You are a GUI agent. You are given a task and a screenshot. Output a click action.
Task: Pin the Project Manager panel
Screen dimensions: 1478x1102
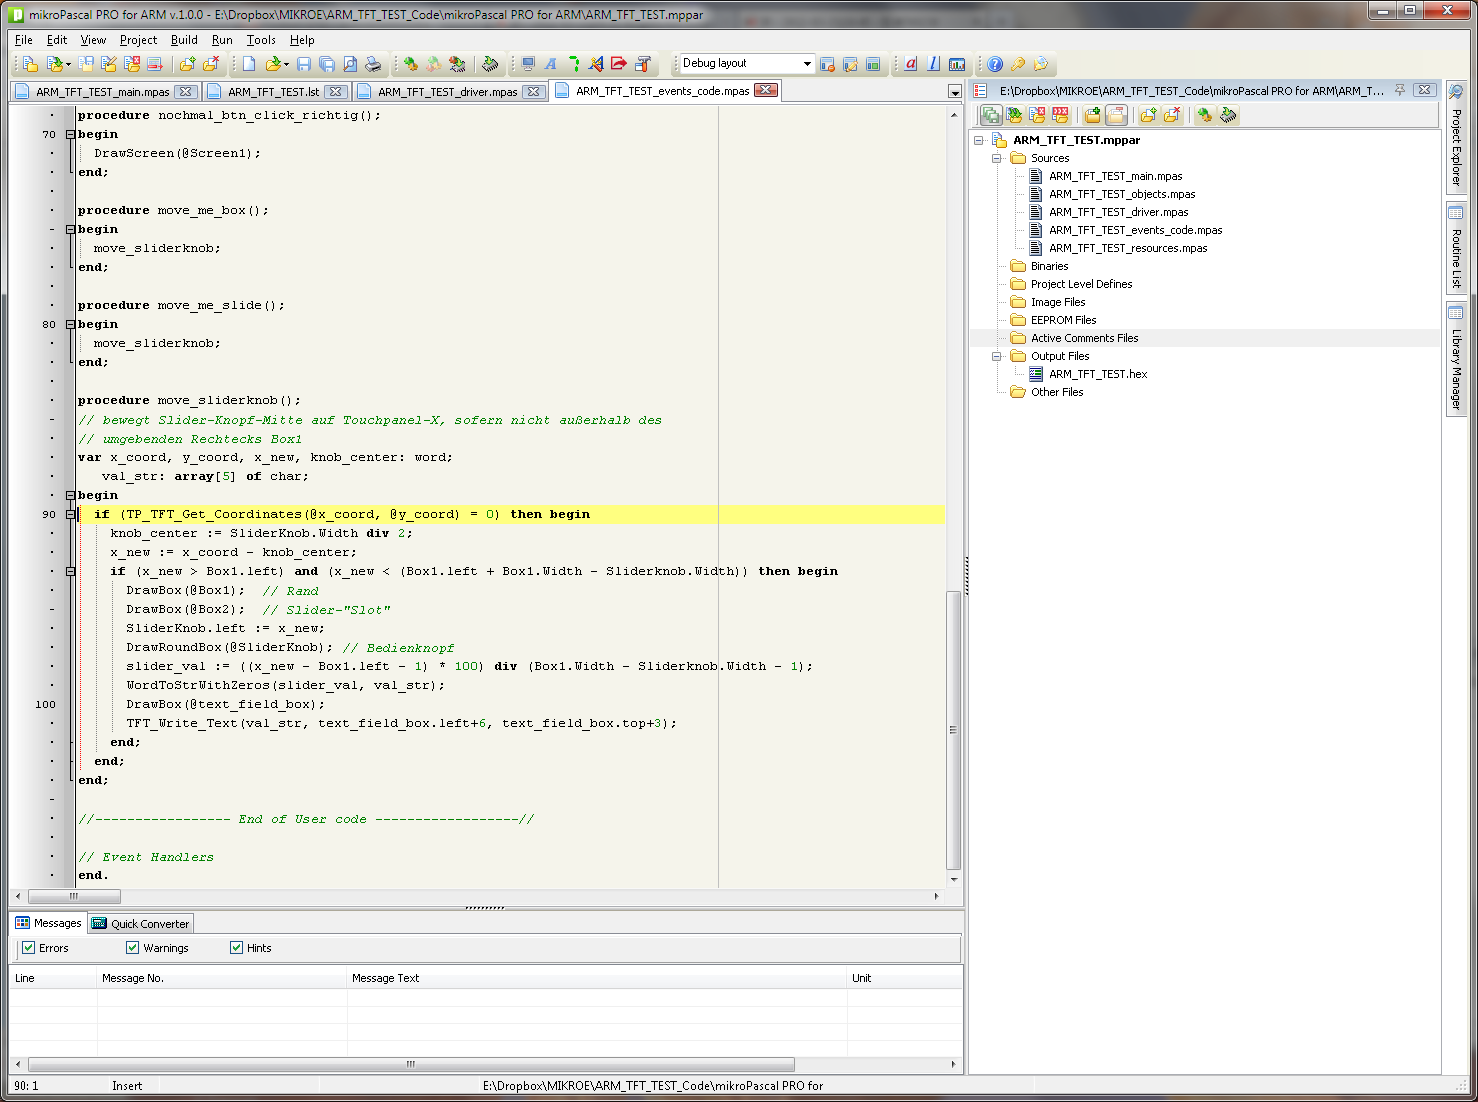1400,90
